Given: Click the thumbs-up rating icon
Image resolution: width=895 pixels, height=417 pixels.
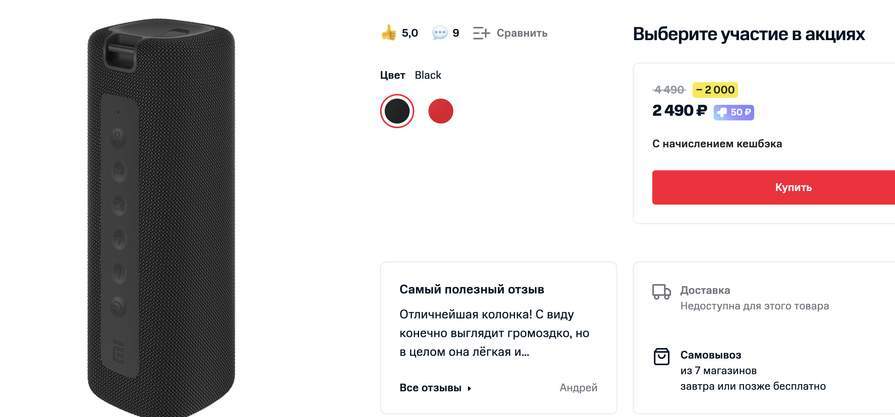Looking at the screenshot, I should [x=389, y=33].
